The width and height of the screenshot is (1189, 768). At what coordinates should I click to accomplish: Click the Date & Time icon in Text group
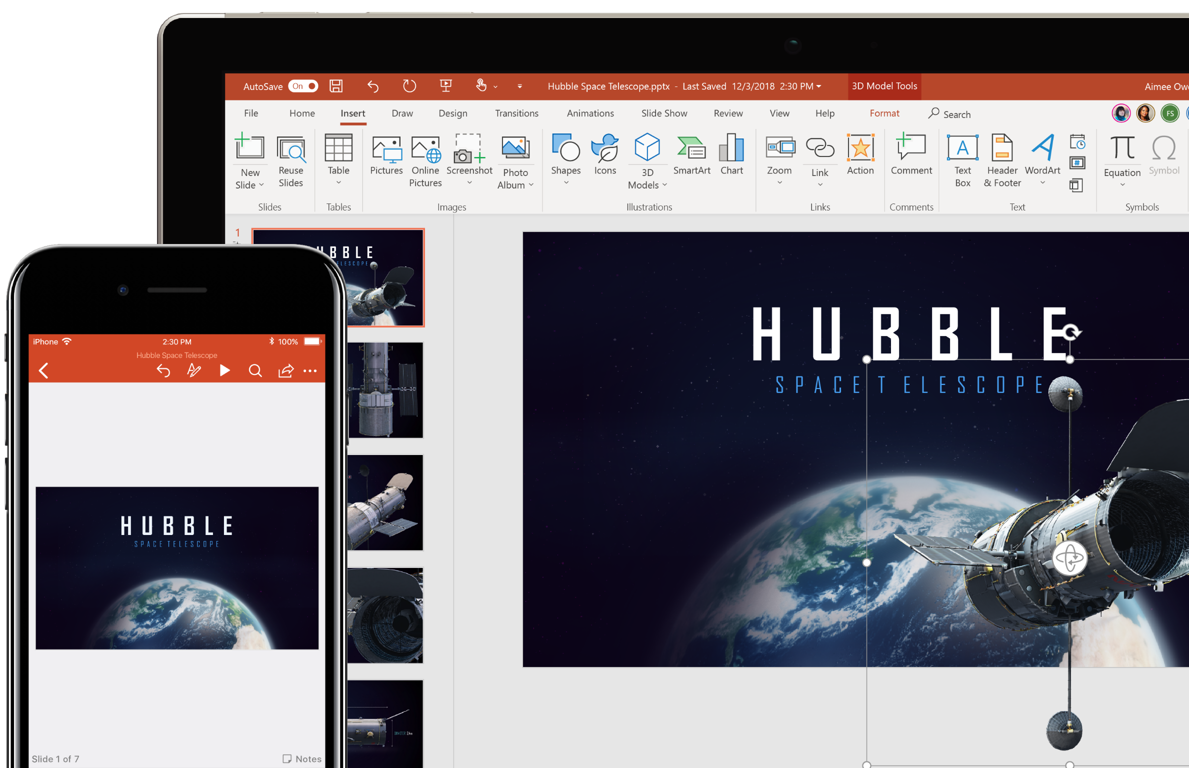pyautogui.click(x=1078, y=142)
